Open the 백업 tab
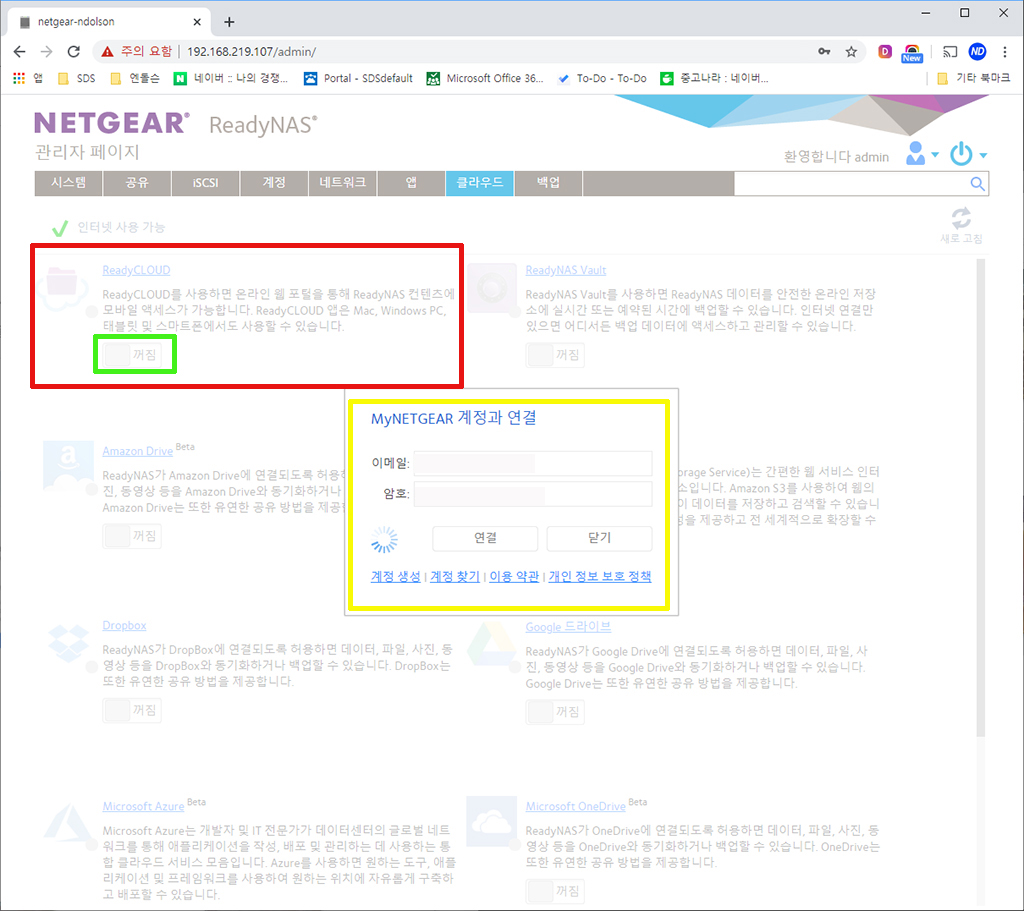Viewport: 1024px width, 911px height. tap(549, 183)
